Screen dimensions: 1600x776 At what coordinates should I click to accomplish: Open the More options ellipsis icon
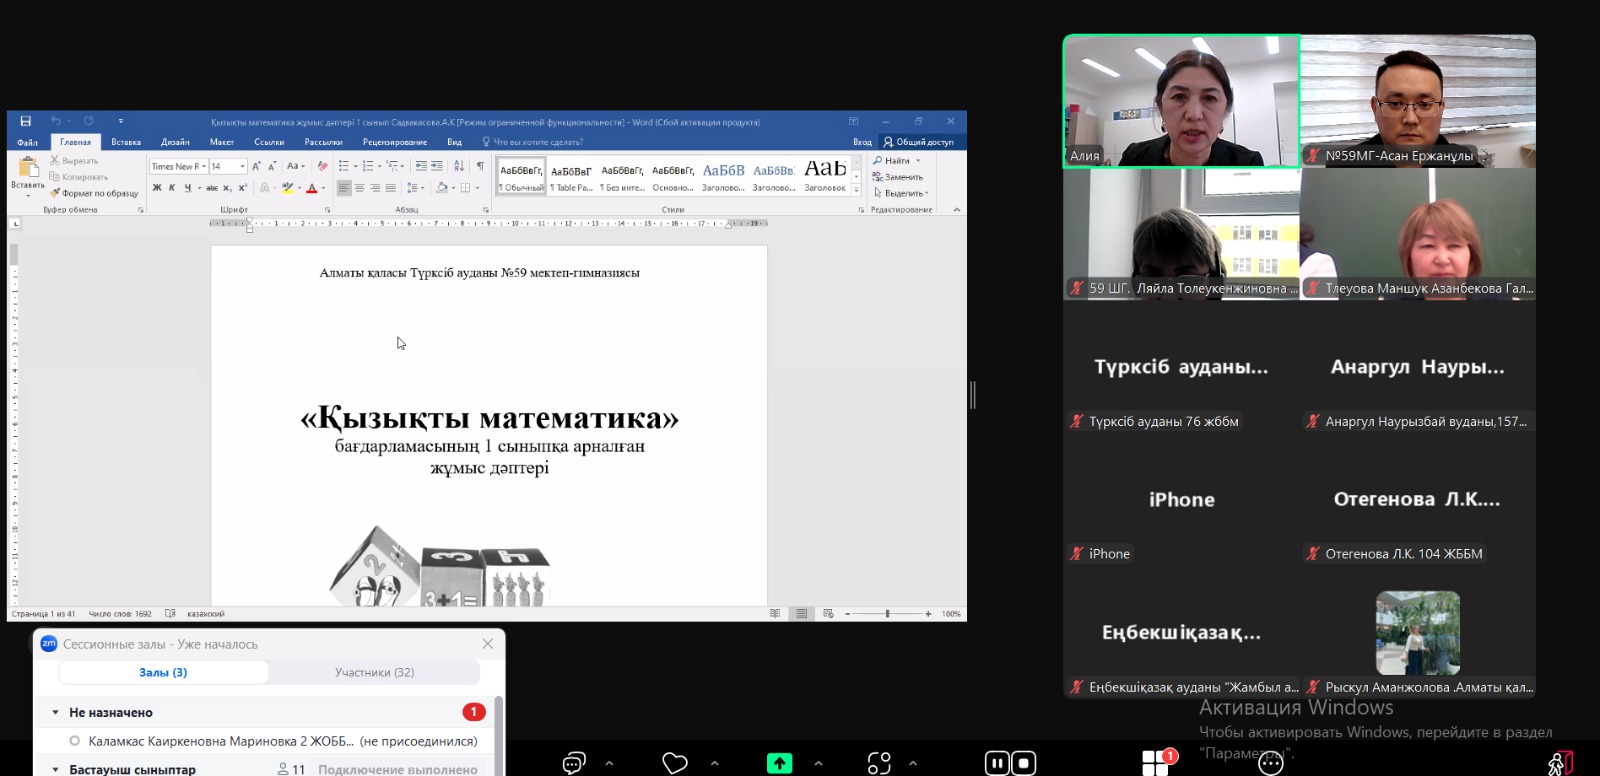(x=1270, y=764)
